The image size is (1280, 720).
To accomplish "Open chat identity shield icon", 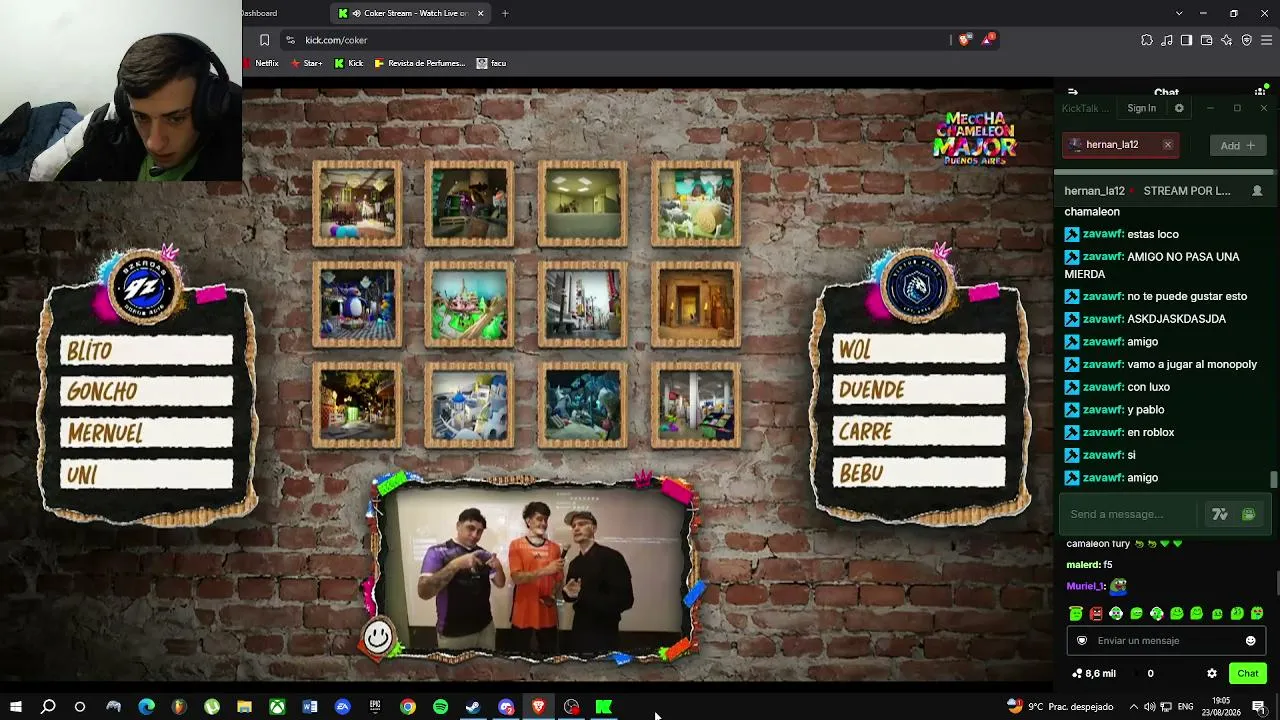I will 1082,641.
